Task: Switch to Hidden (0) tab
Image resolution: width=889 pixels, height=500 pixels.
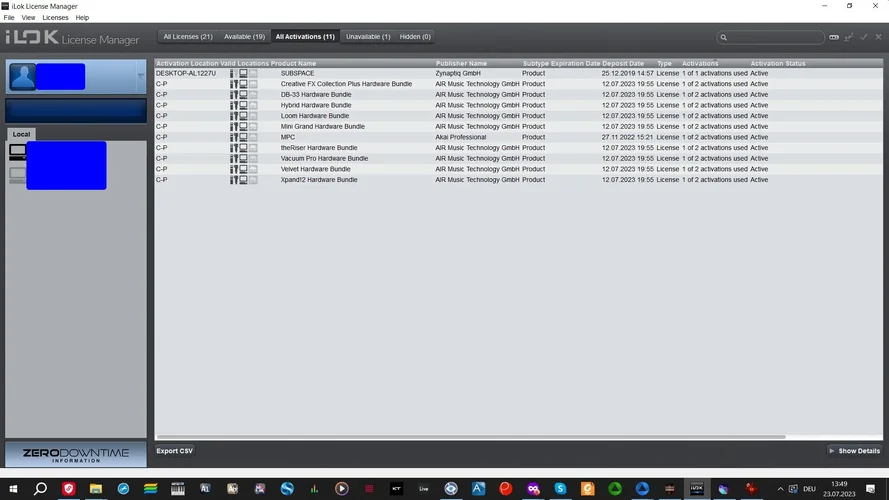Action: coord(415,37)
